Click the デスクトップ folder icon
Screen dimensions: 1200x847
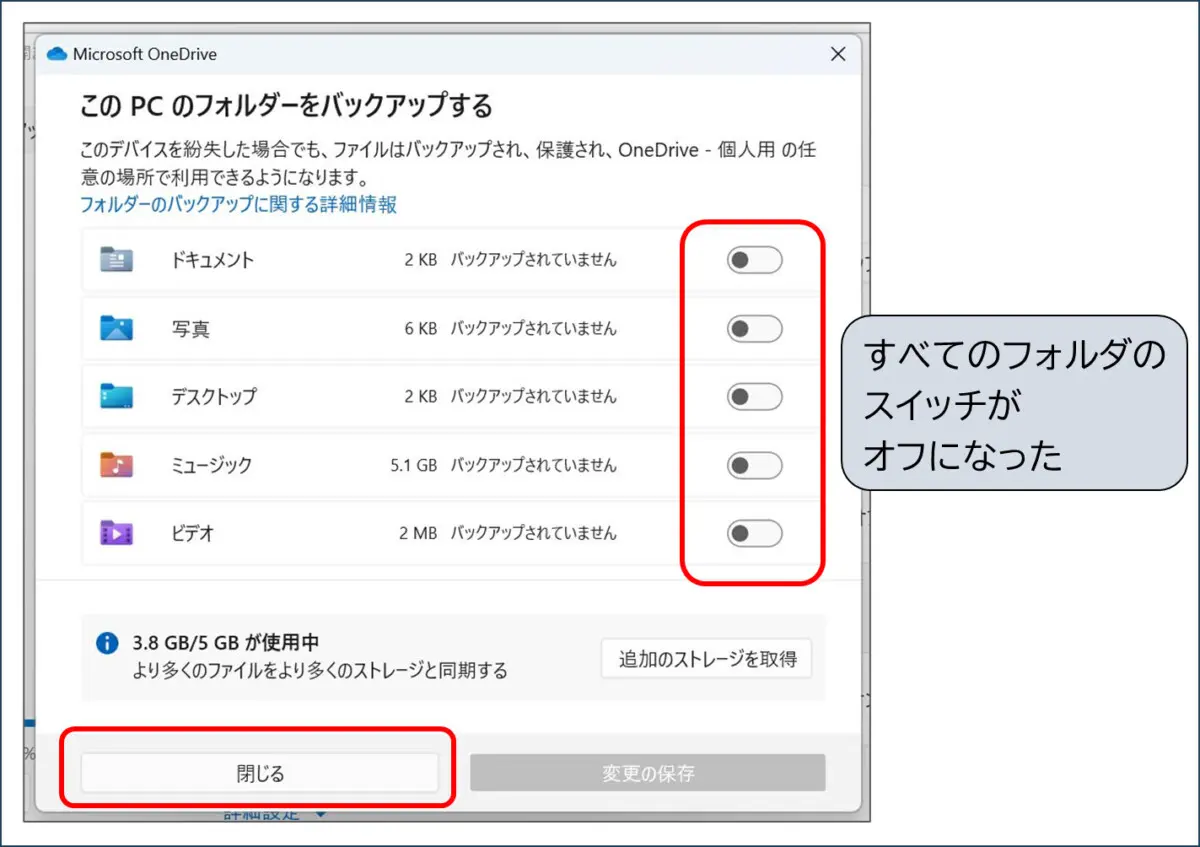117,396
